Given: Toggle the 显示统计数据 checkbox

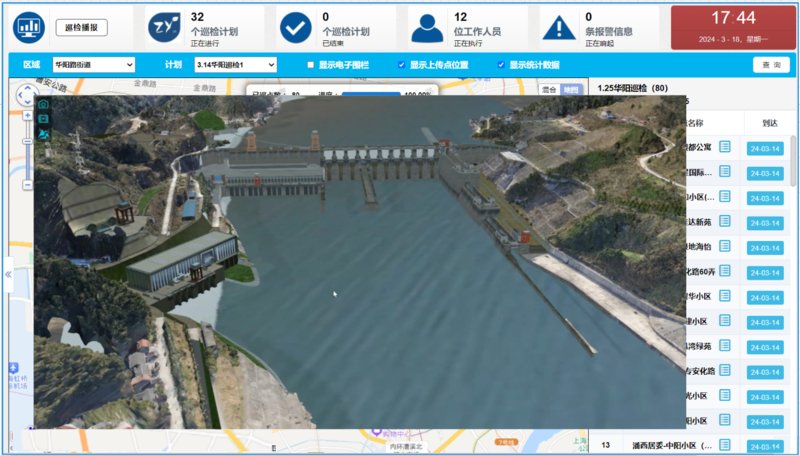Looking at the screenshot, I should point(501,65).
